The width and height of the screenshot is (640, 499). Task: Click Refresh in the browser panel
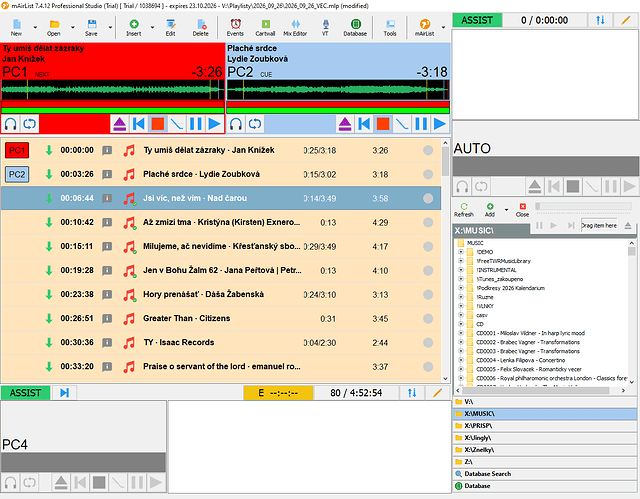pos(464,210)
